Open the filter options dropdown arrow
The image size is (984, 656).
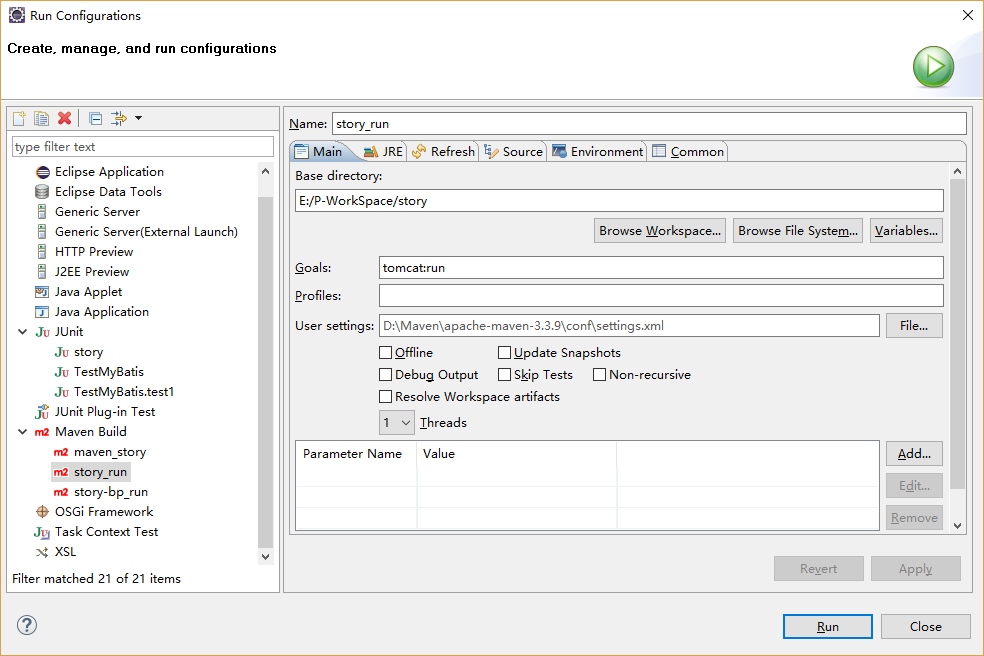[139, 118]
